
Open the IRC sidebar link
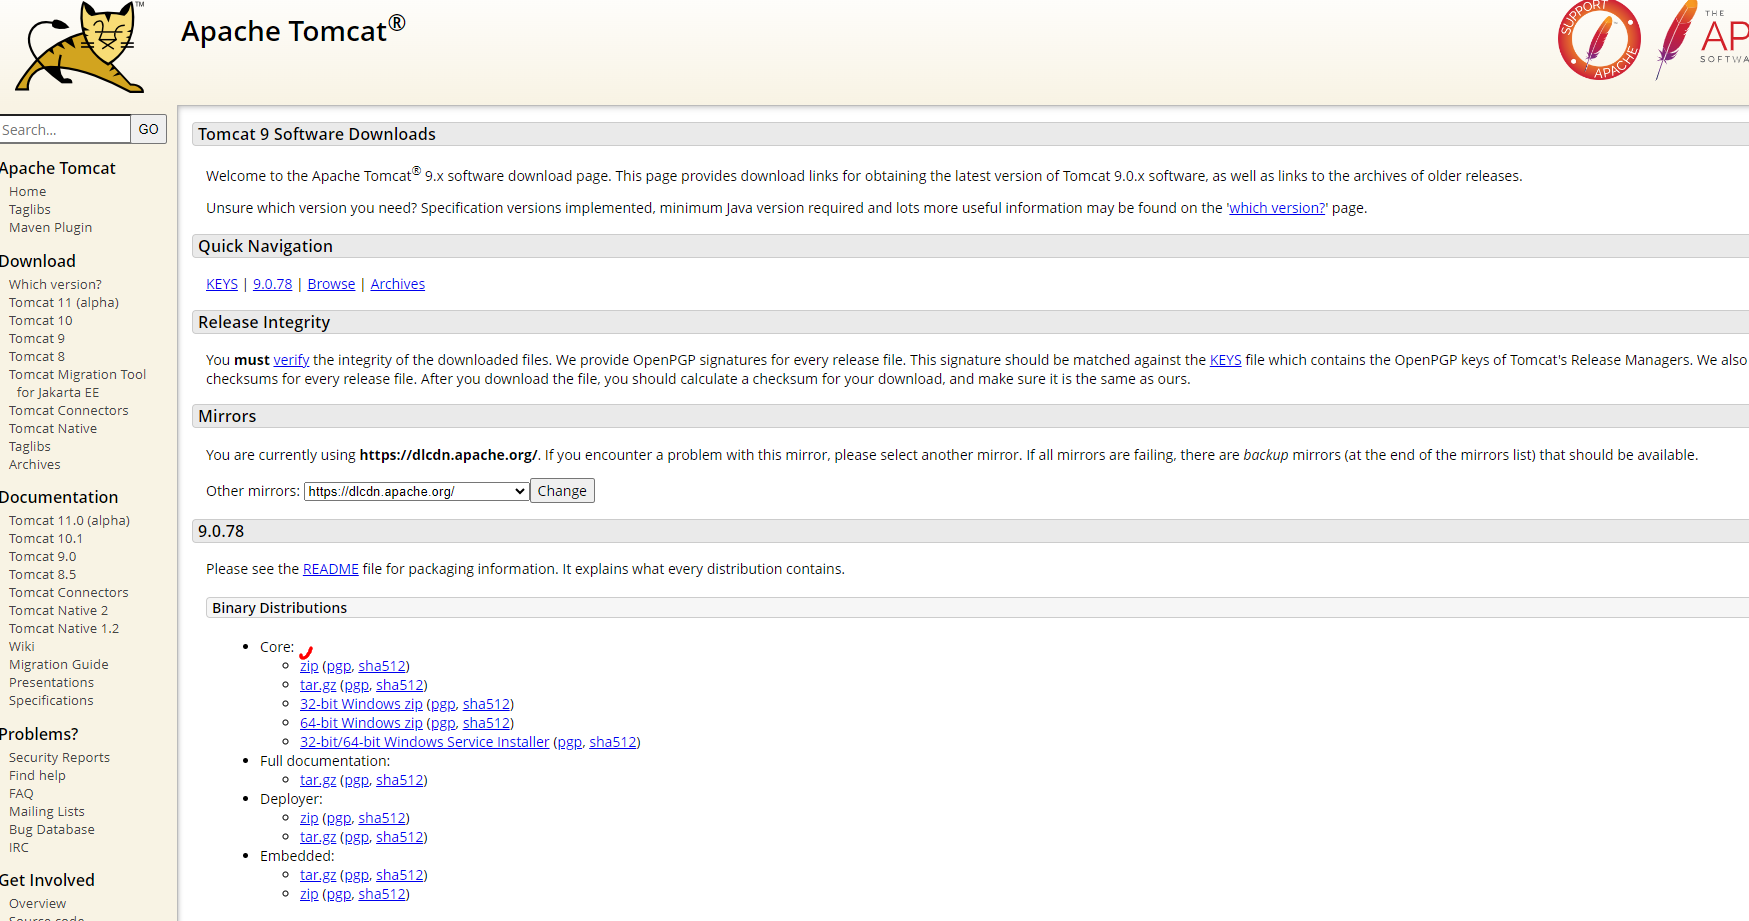tap(19, 848)
